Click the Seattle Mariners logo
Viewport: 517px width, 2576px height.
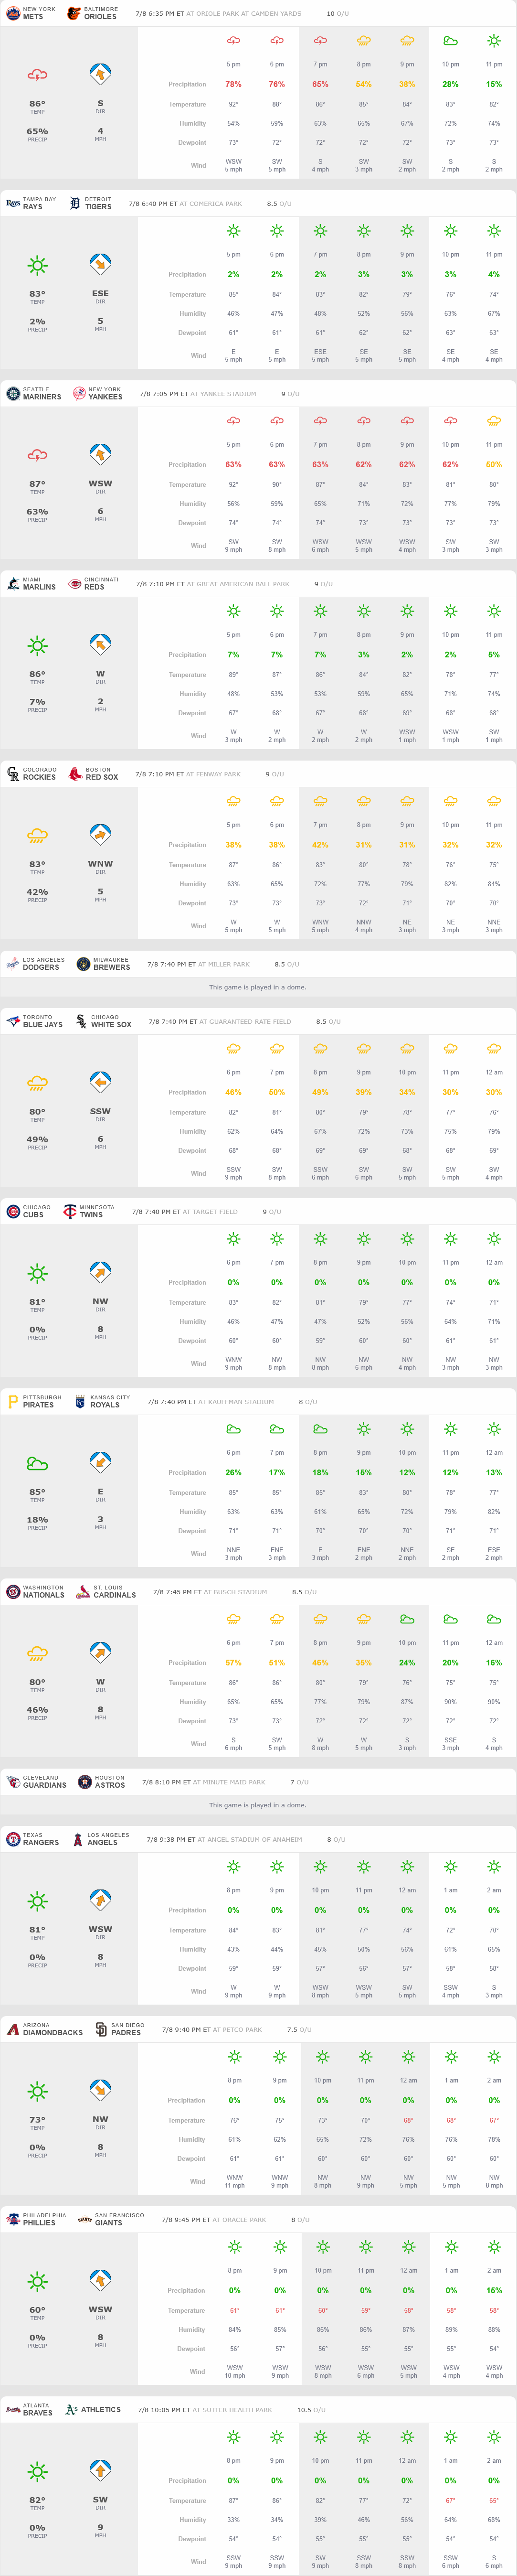pyautogui.click(x=13, y=393)
